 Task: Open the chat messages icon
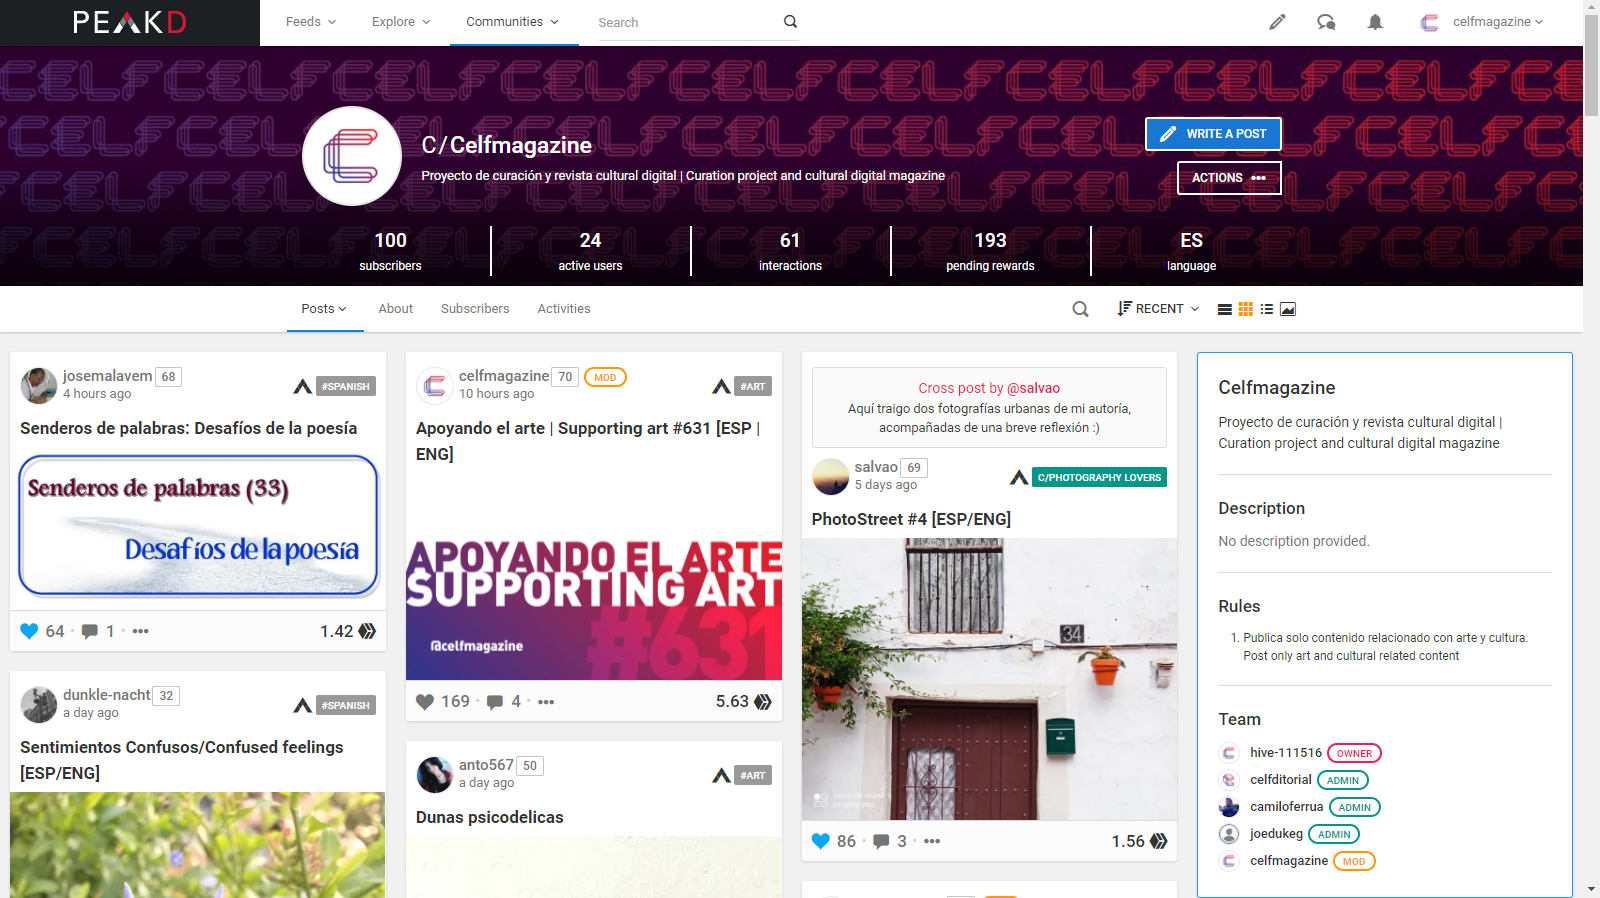1326,22
